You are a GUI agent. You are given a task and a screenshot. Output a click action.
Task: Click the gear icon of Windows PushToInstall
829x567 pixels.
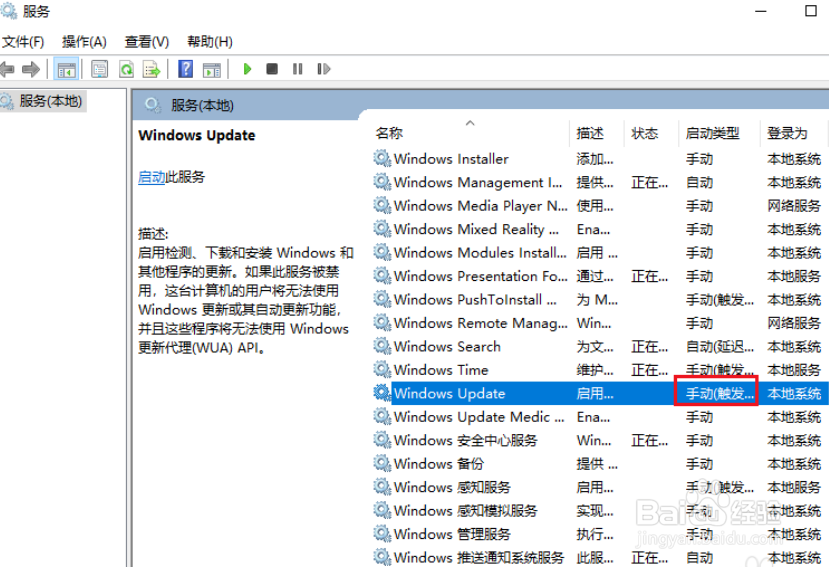(x=382, y=298)
